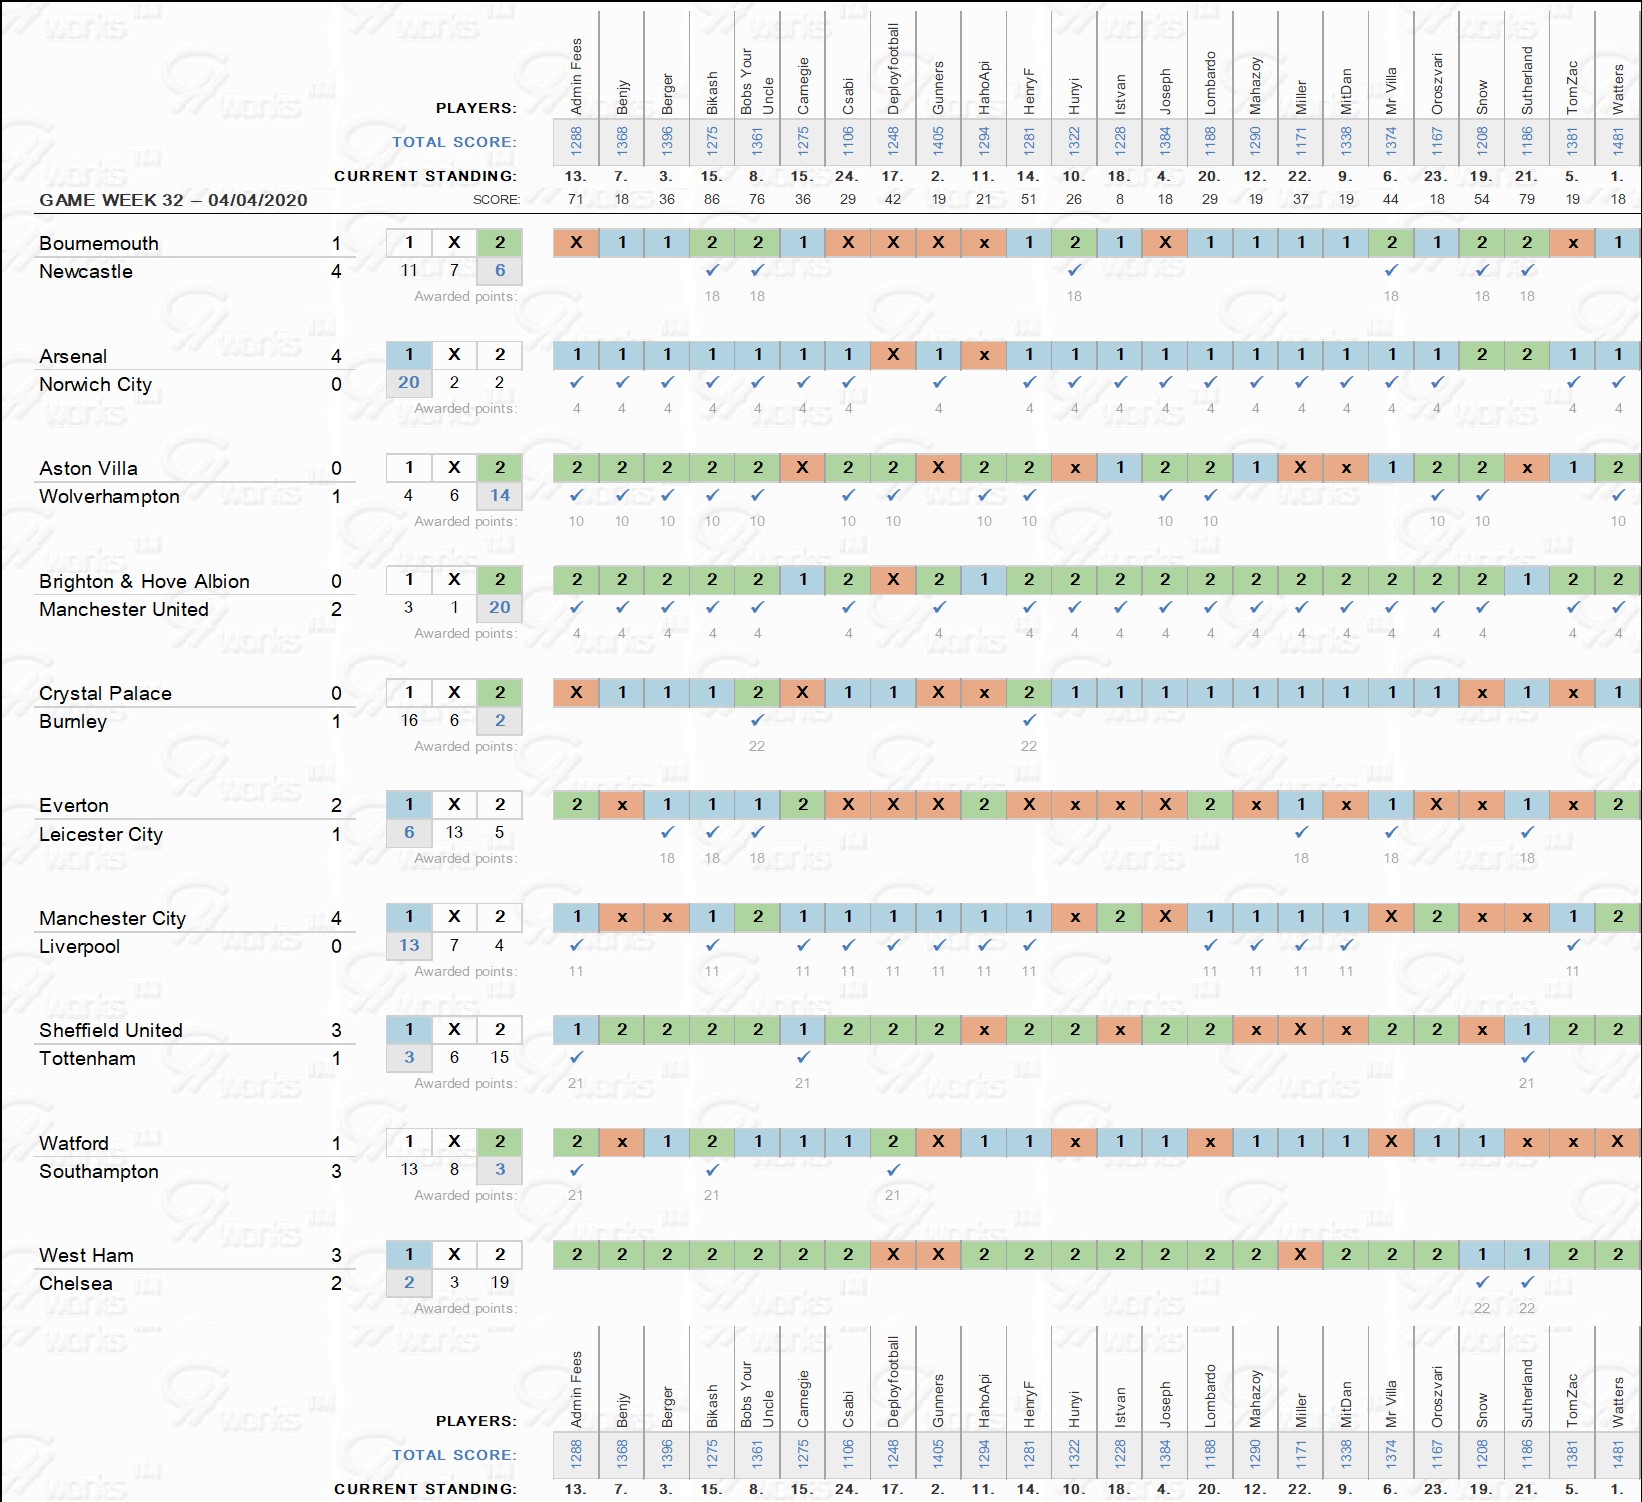
Task: Select Manchester City row checkmark under TomZac
Action: coord(1573,945)
